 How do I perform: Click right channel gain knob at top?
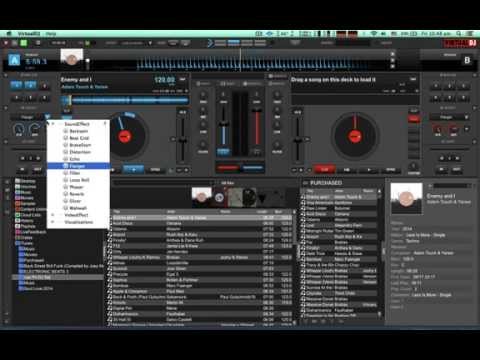pyautogui.click(x=256, y=95)
